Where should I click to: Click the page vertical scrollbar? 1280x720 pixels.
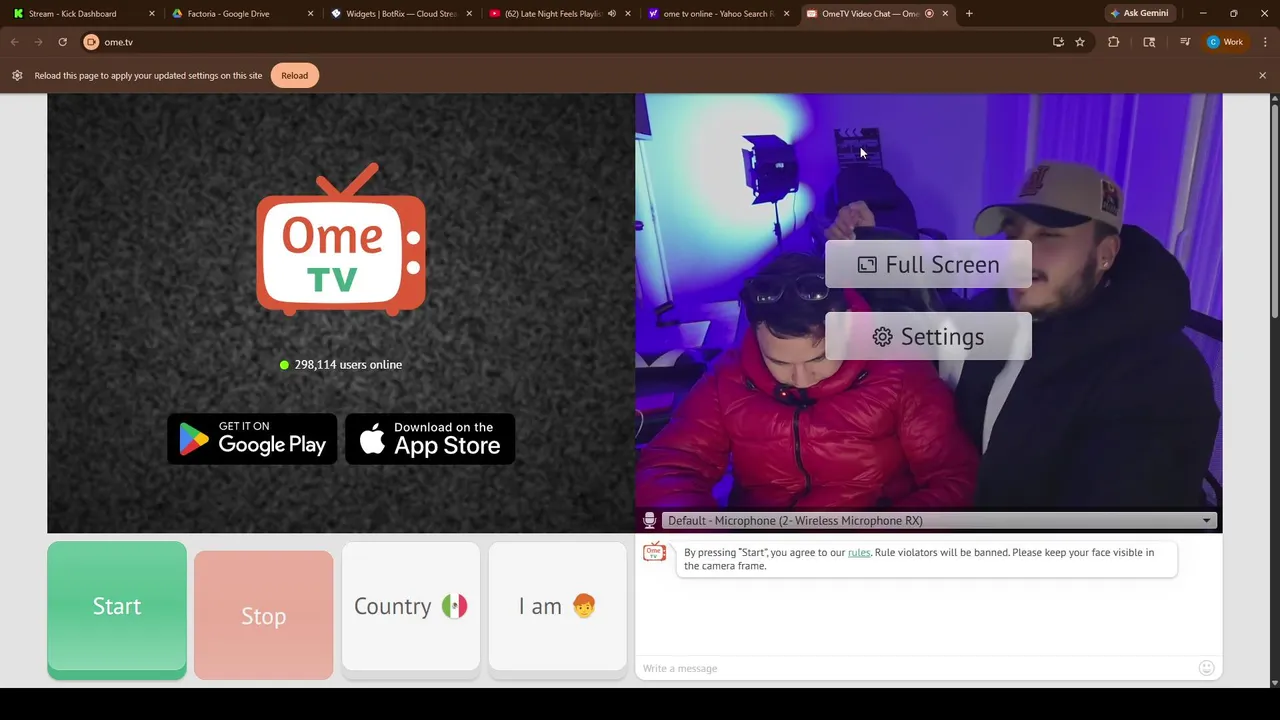[1275, 210]
